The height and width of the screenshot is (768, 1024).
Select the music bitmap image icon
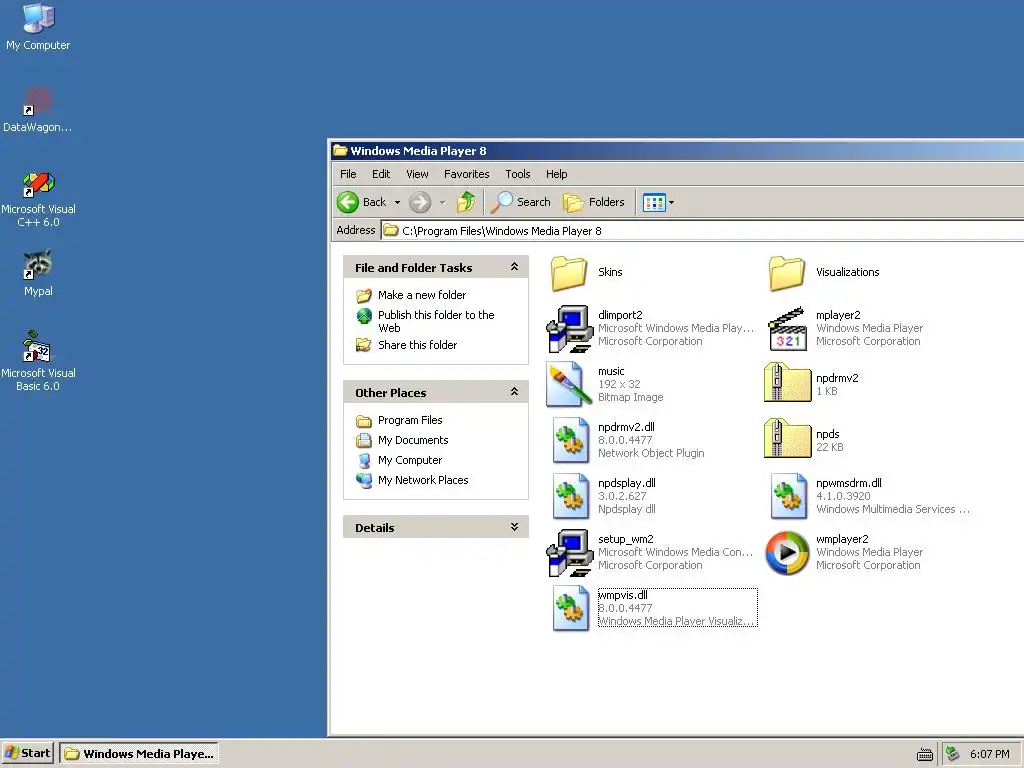pos(569,385)
